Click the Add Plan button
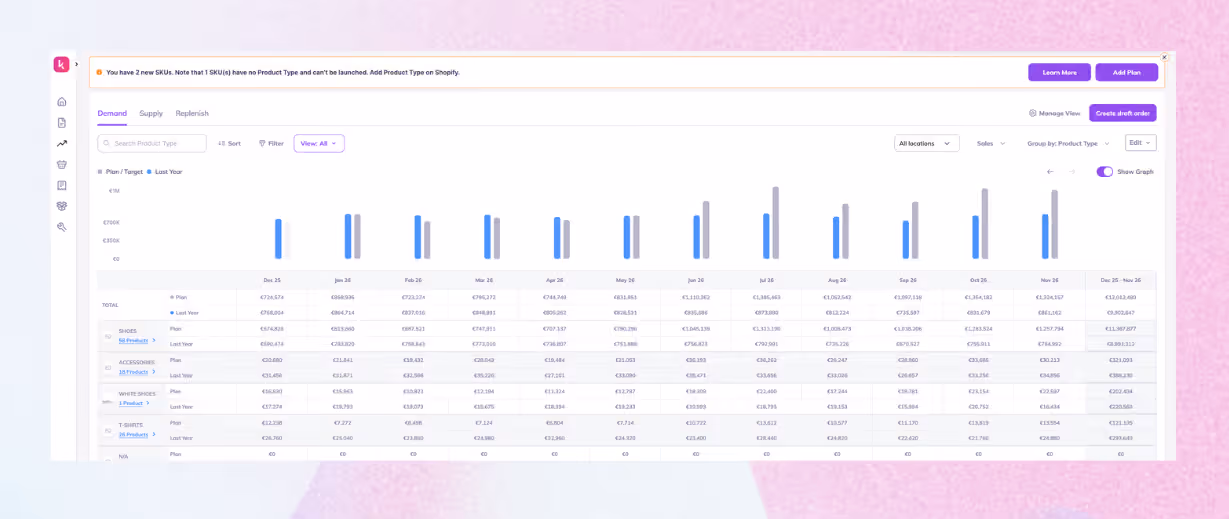Image resolution: width=1229 pixels, height=519 pixels. (x=1126, y=72)
